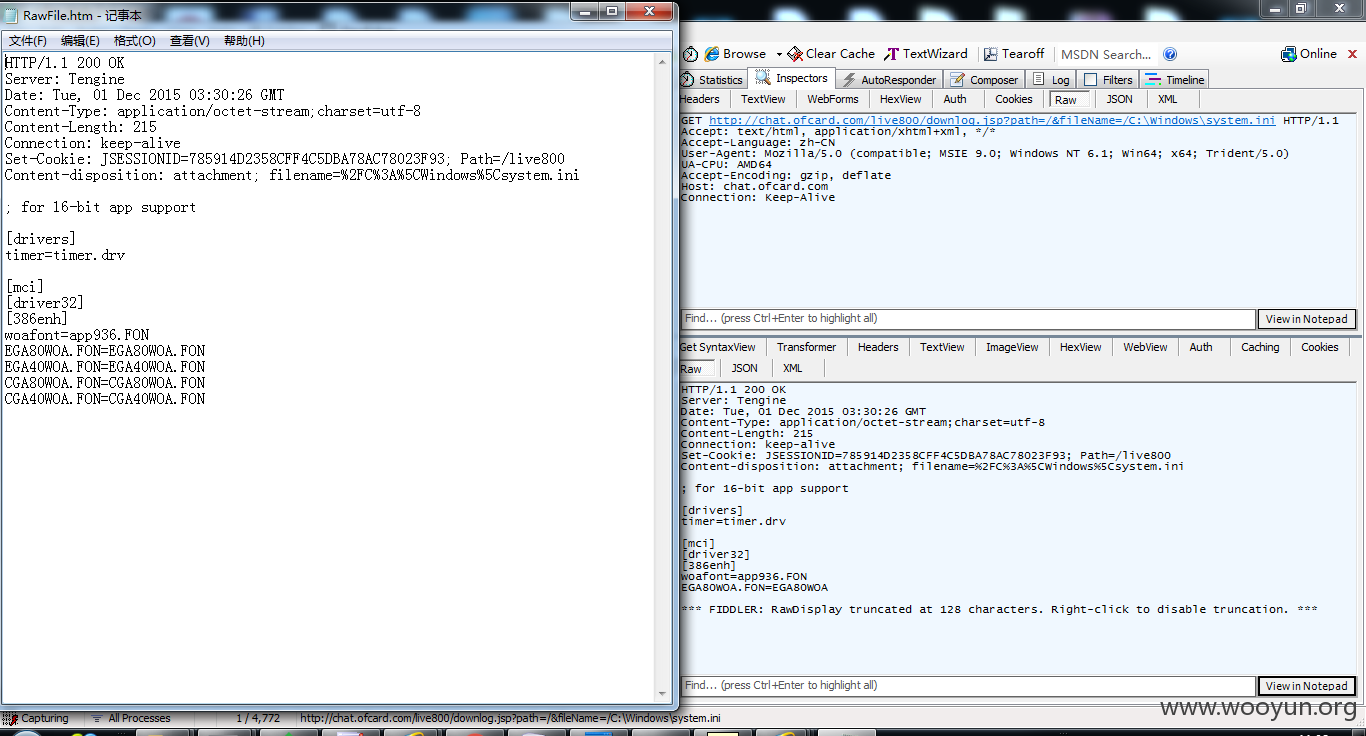Click Notepad scrollbar up arrow
The image size is (1366, 736).
663,60
